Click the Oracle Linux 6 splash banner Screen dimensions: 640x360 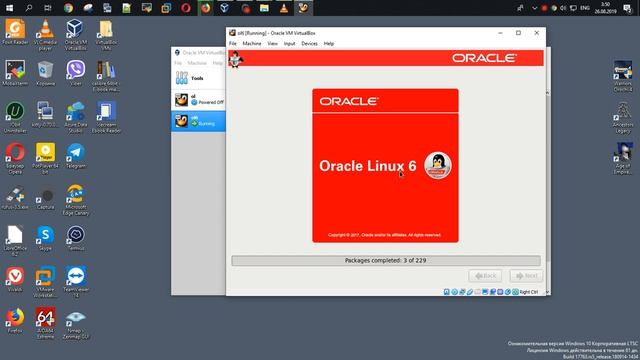[385, 165]
